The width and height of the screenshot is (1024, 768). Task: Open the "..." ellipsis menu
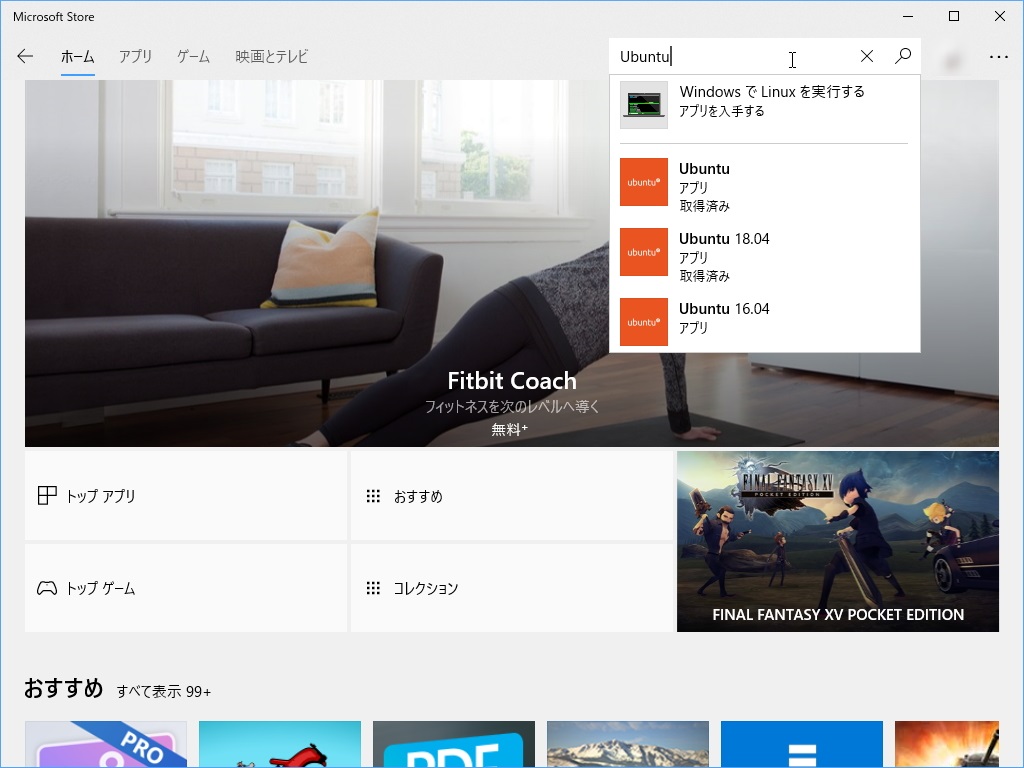[x=998, y=57]
